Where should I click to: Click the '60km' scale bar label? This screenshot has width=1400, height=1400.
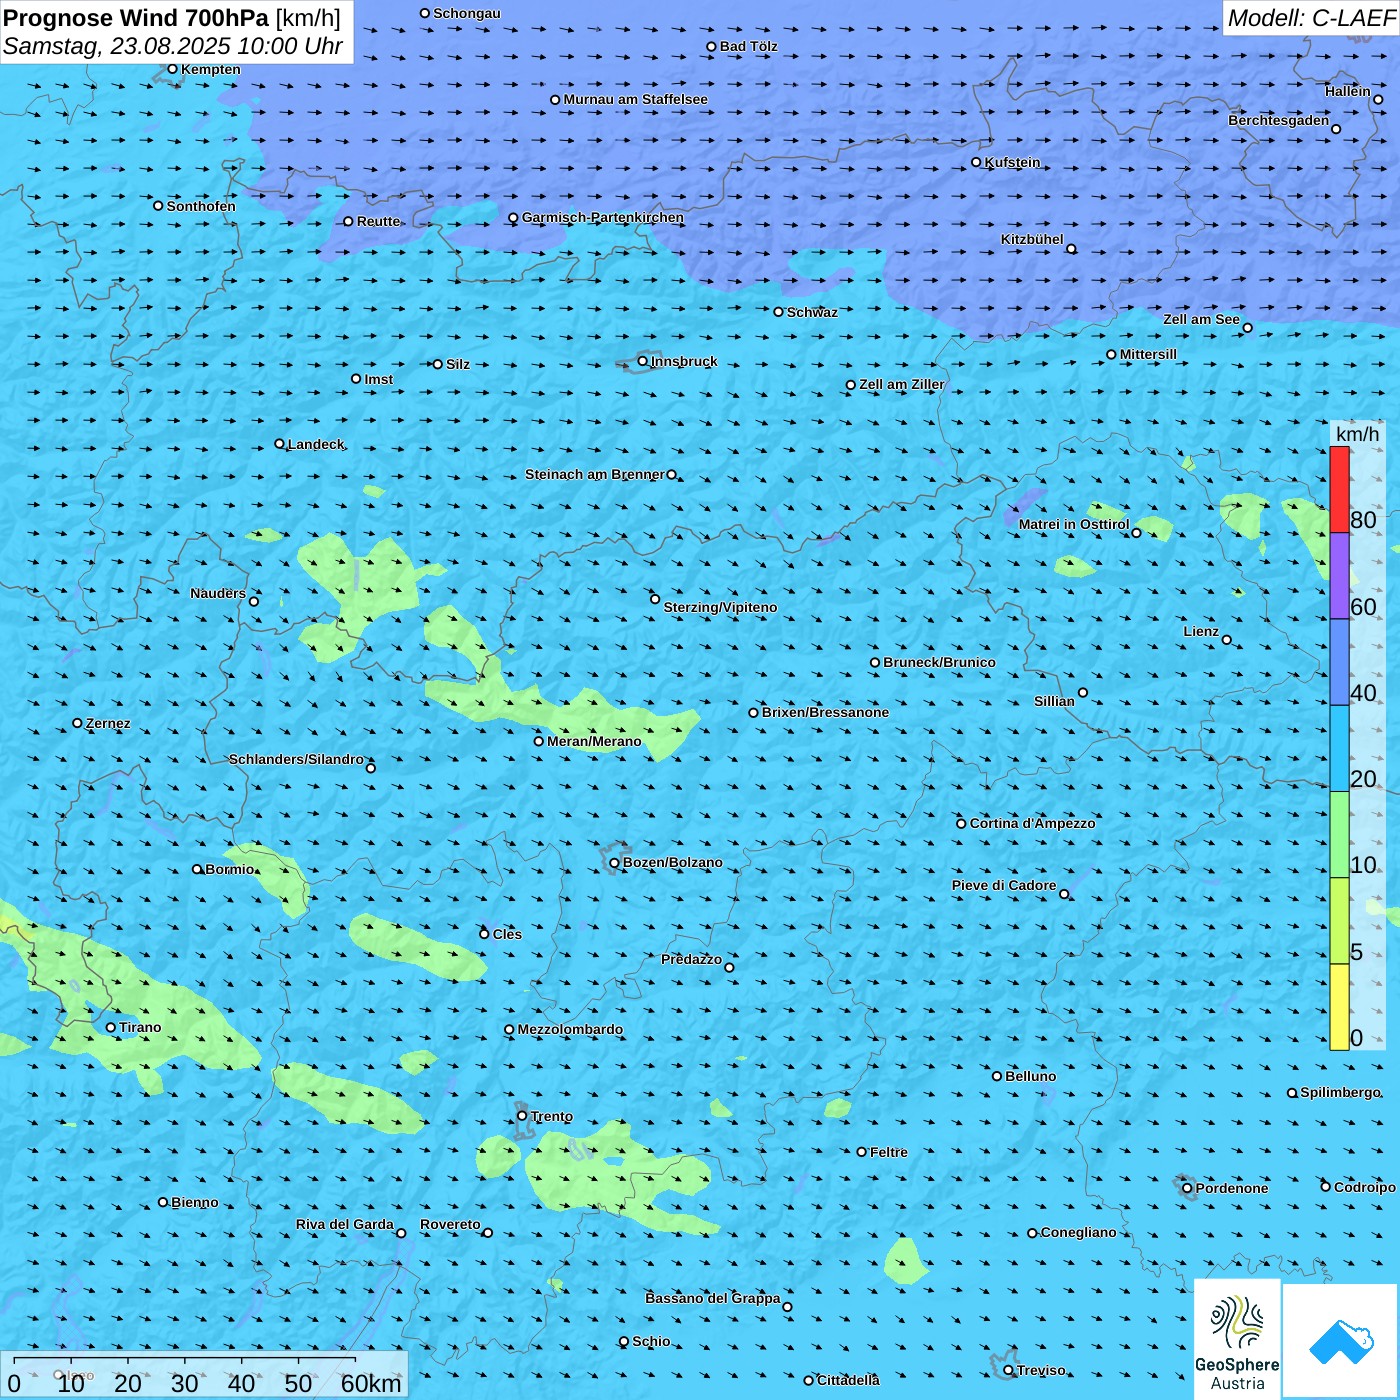tap(371, 1383)
